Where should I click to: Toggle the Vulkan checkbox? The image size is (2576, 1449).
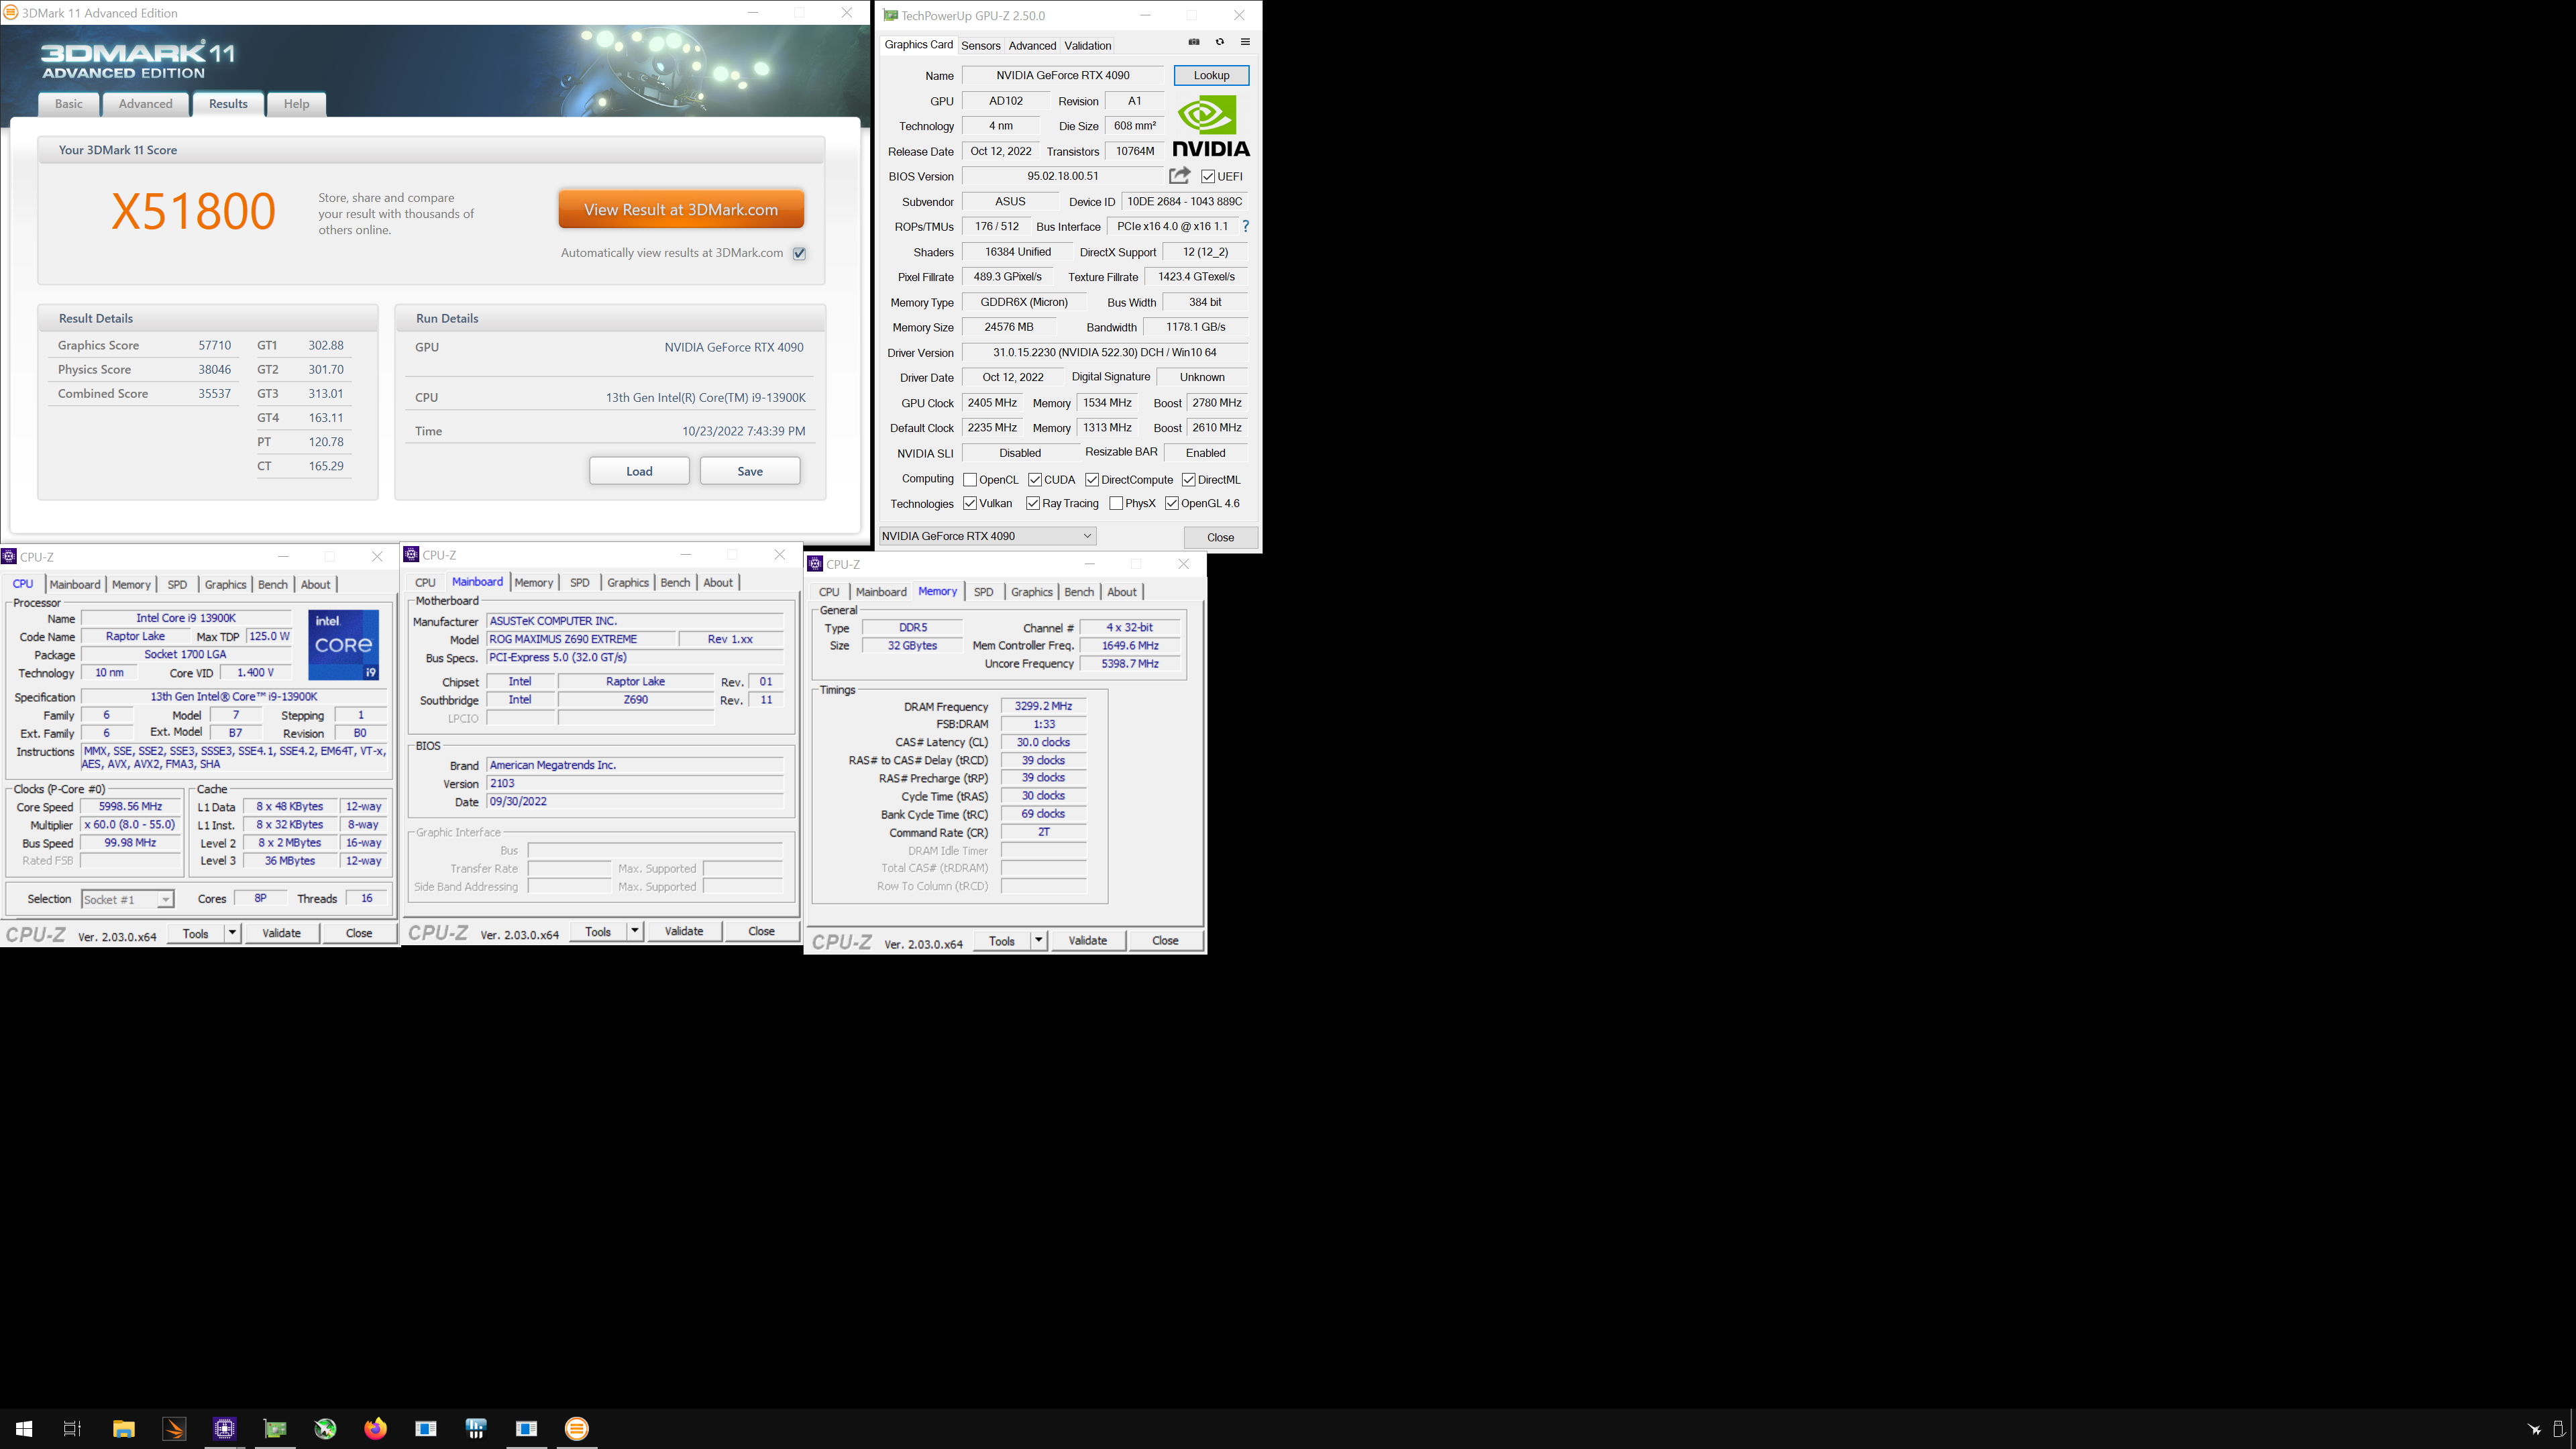click(970, 503)
